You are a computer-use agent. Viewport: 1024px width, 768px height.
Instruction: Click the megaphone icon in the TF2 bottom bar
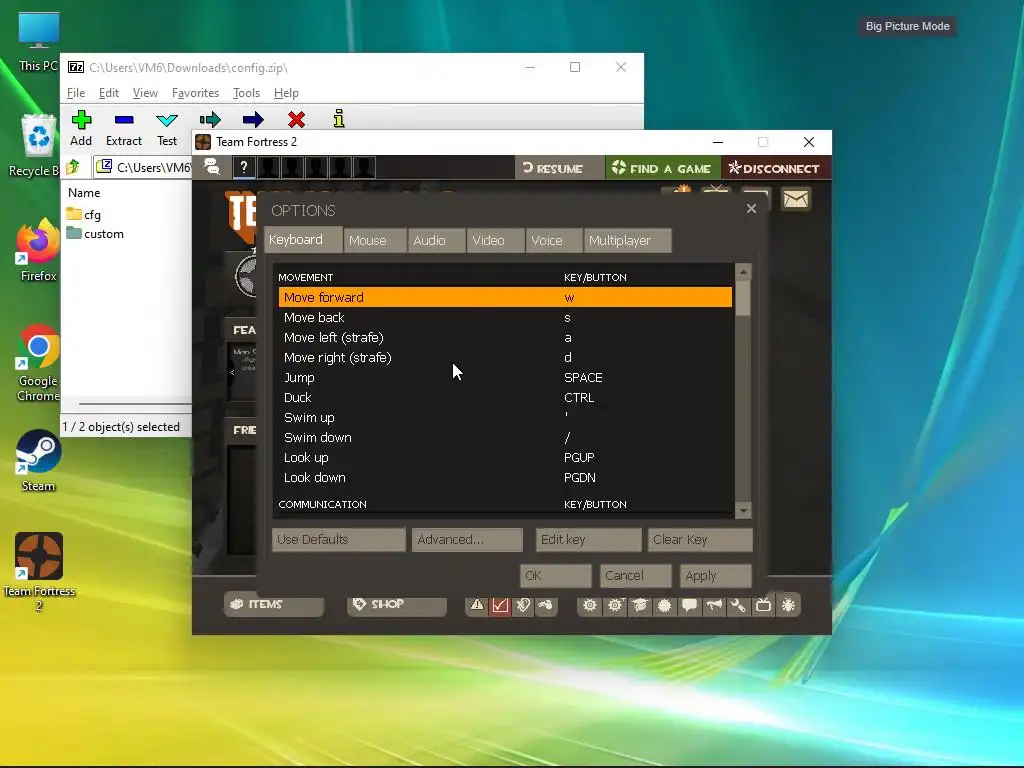coord(714,605)
